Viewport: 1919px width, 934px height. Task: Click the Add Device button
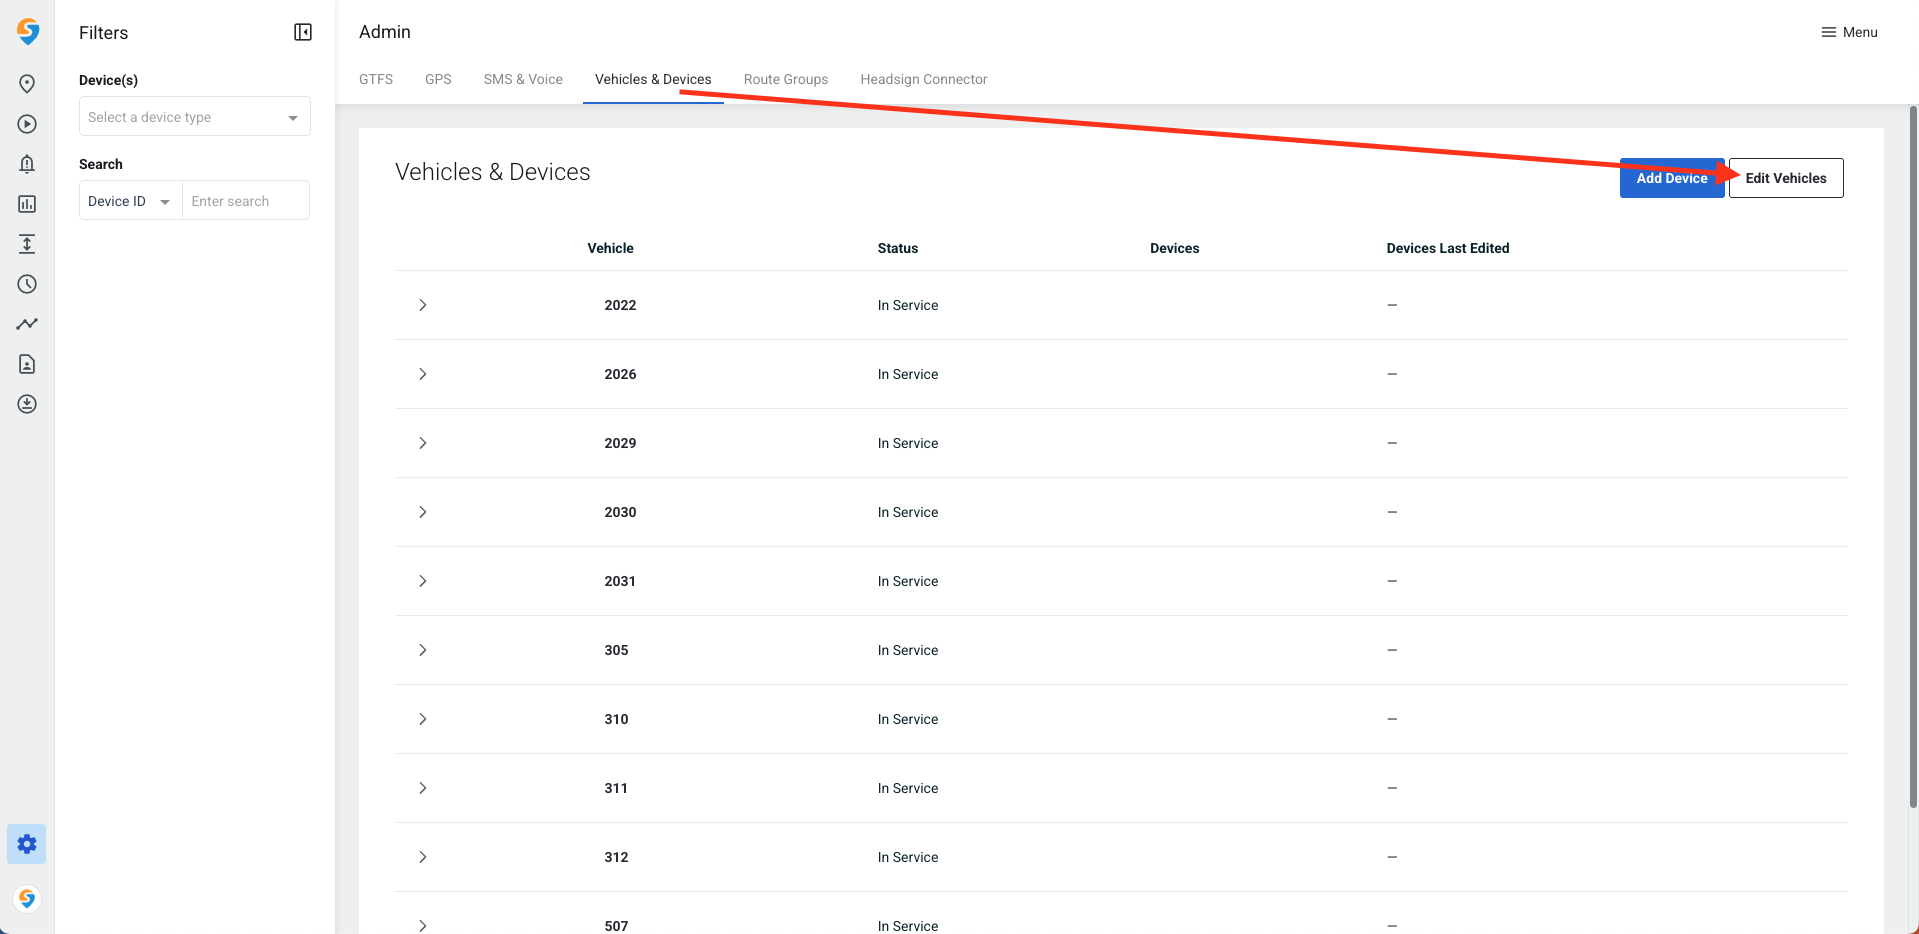pyautogui.click(x=1670, y=178)
